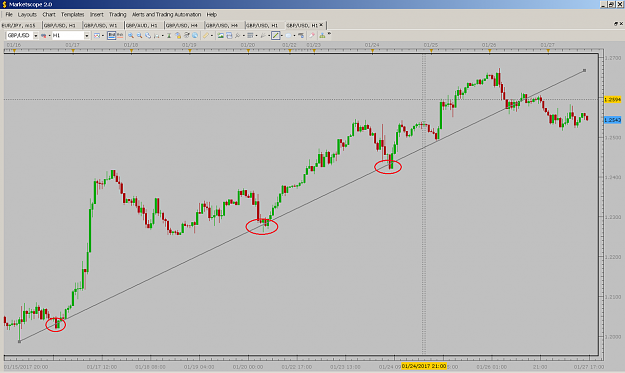625x373 pixels.
Task: Open the dropdown arrow next to chart type icon
Action: 103,35
